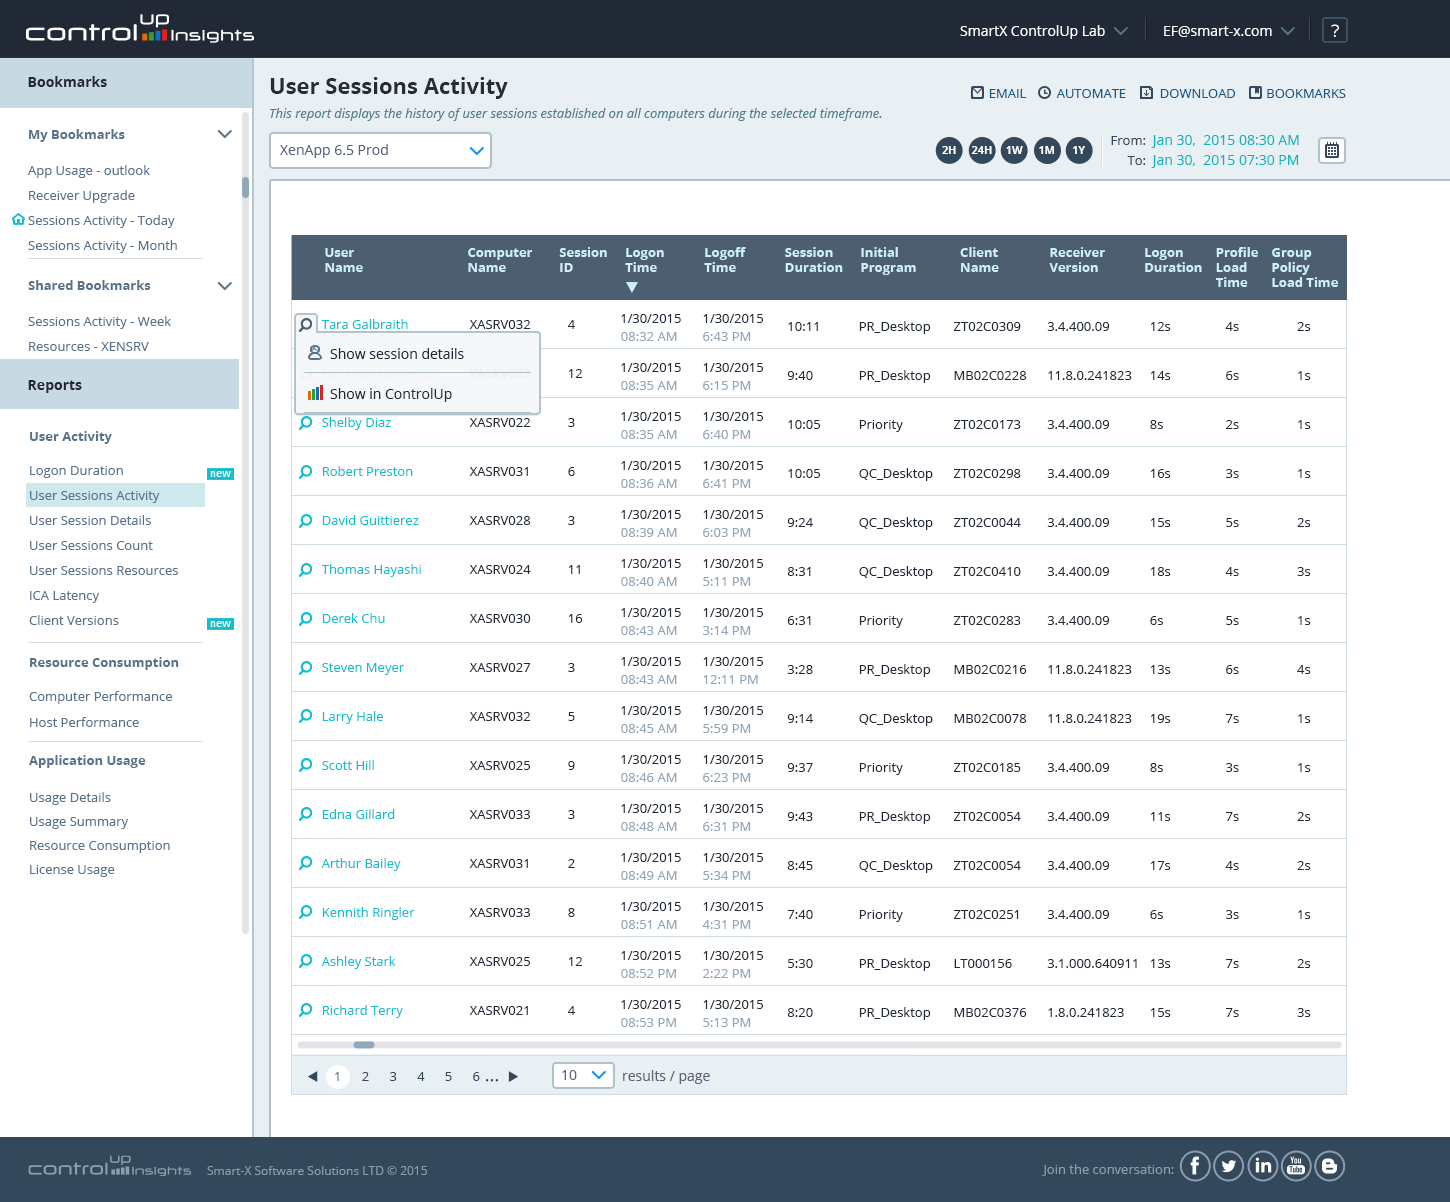The width and height of the screenshot is (1450, 1202).
Task: Go to results page 5
Action: [448, 1076]
